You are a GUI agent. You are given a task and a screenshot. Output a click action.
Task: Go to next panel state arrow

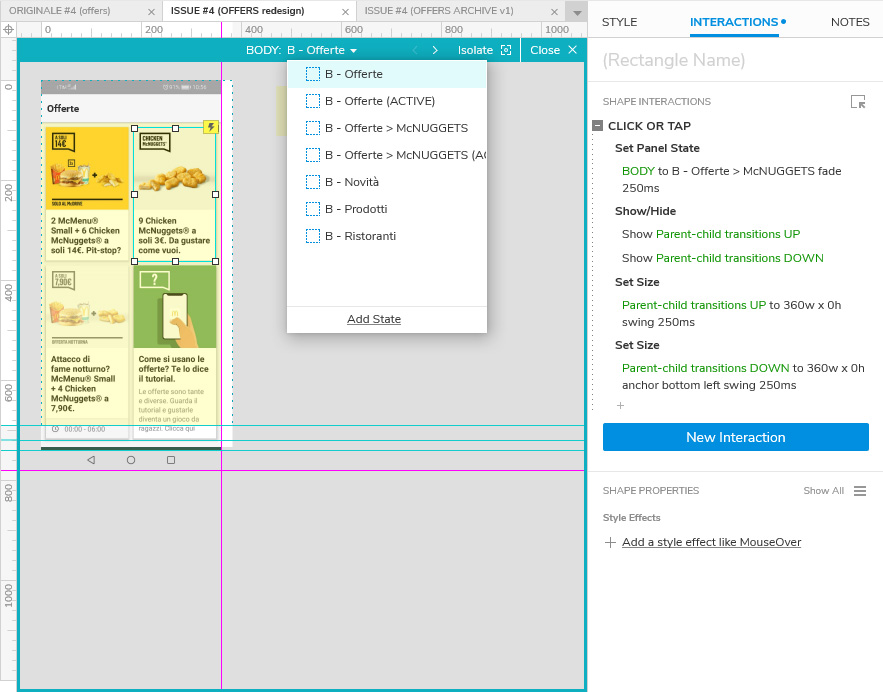pyautogui.click(x=435, y=50)
